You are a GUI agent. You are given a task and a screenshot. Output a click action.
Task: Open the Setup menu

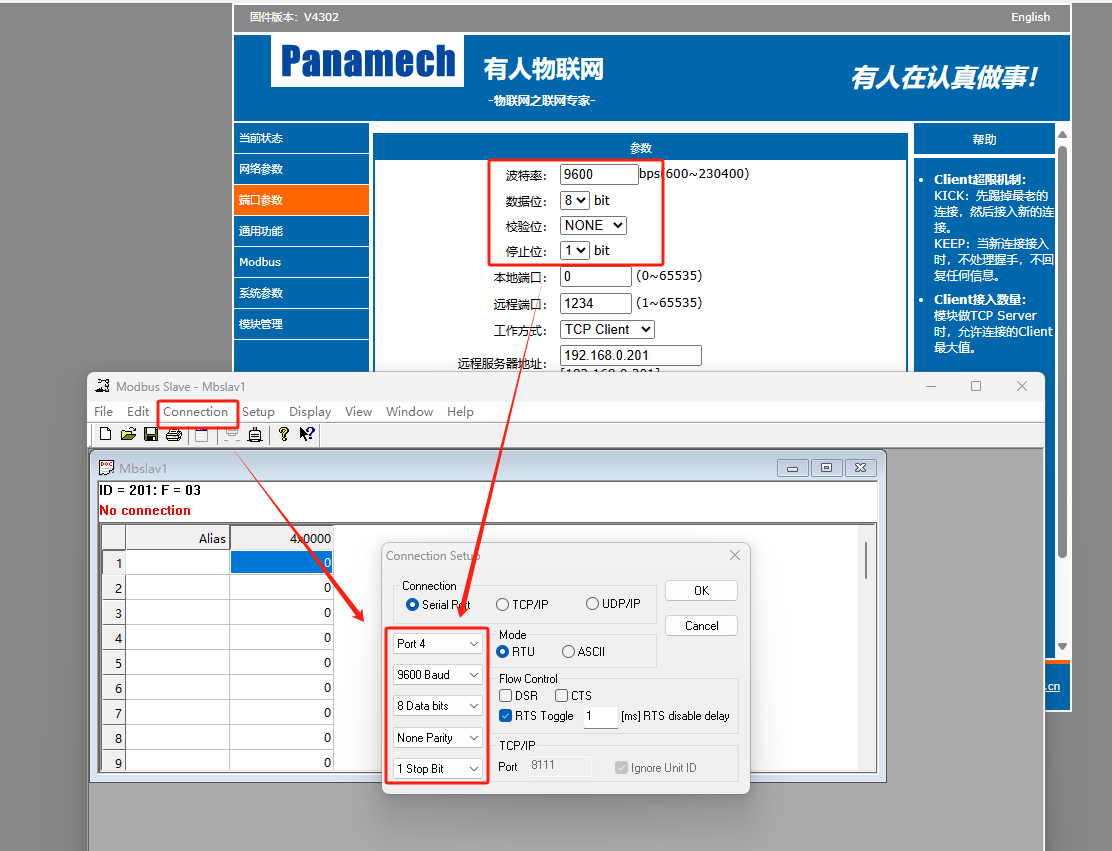tap(258, 411)
